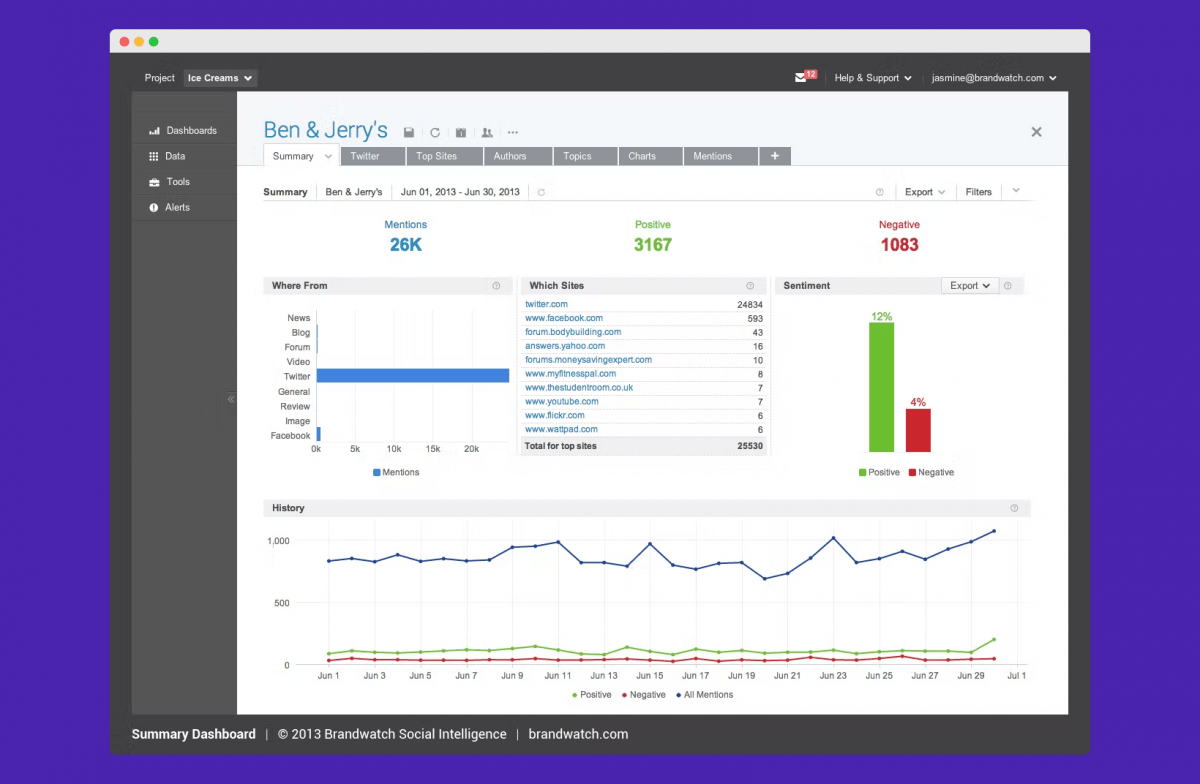Open www.myfitnesspal.com link
Viewport: 1200px width, 784px height.
(570, 374)
